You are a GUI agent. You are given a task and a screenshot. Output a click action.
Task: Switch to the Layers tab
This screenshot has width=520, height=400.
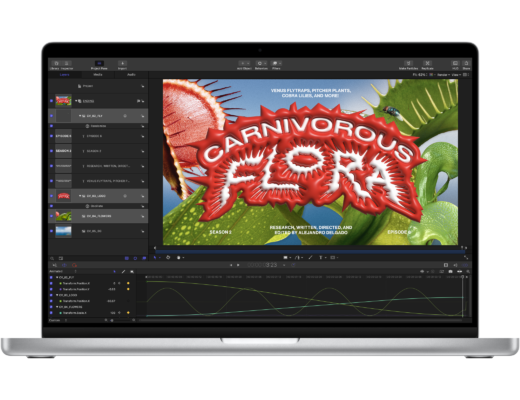tap(64, 75)
